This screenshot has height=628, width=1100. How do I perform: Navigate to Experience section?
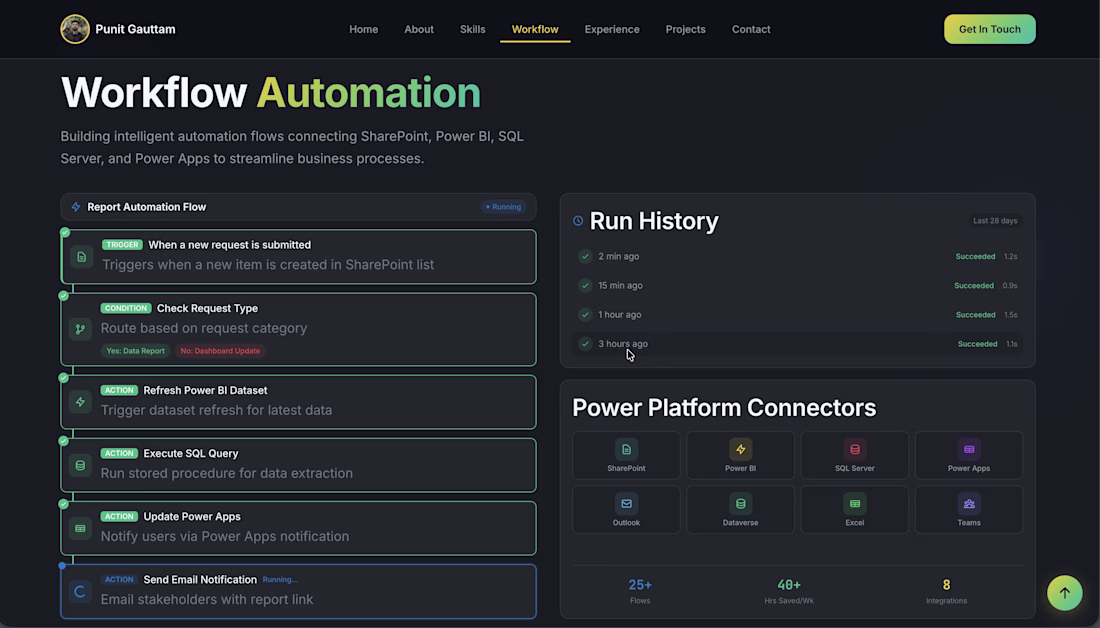click(x=612, y=29)
